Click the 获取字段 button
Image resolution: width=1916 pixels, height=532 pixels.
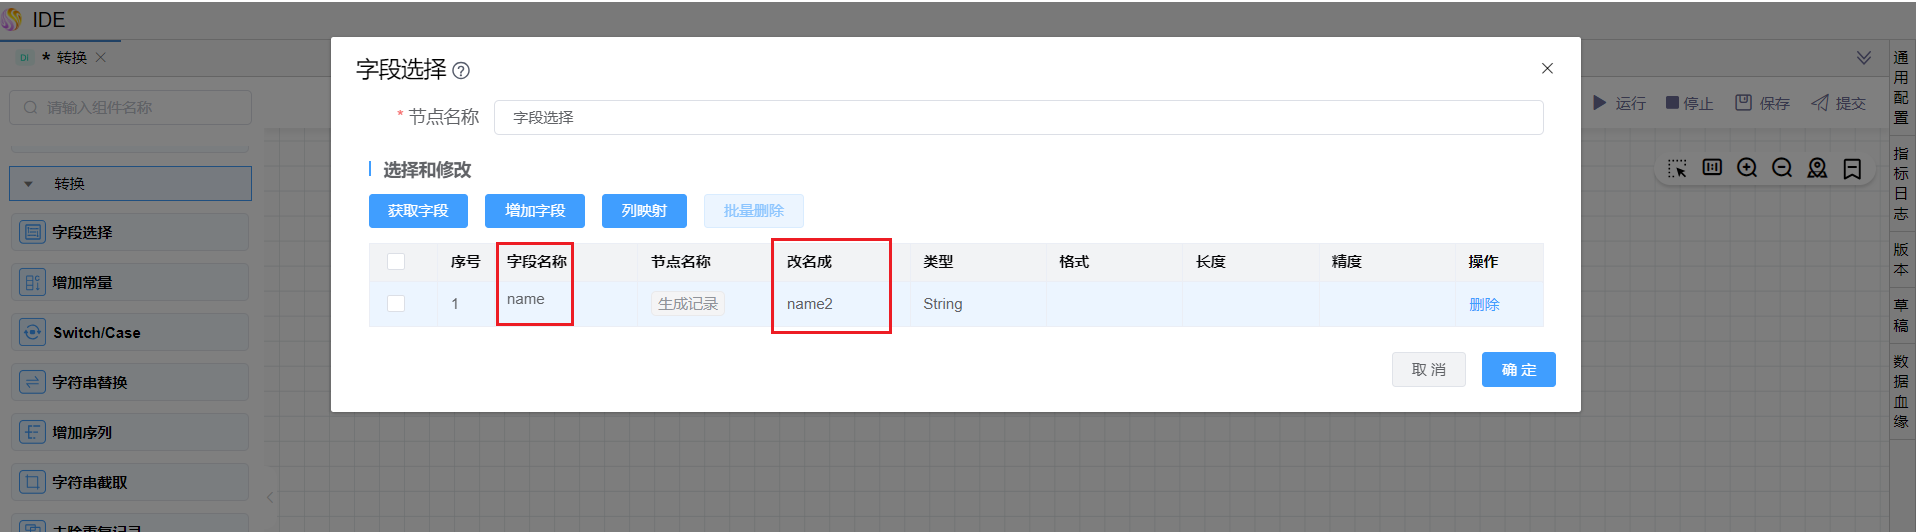[418, 211]
